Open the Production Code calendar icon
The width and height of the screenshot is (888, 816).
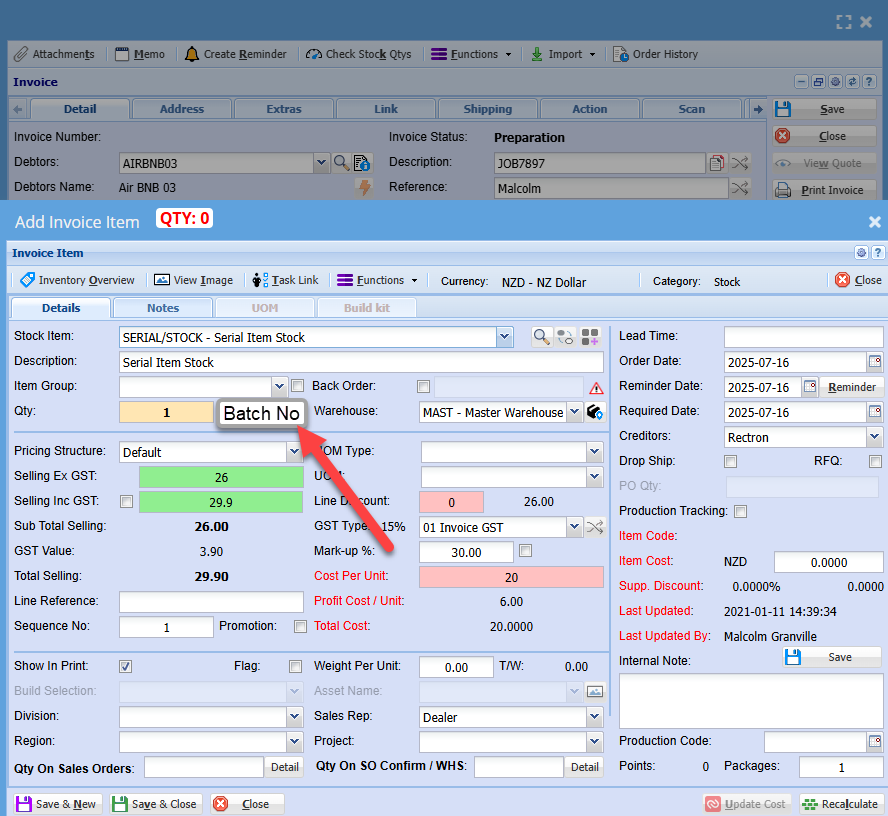(875, 742)
